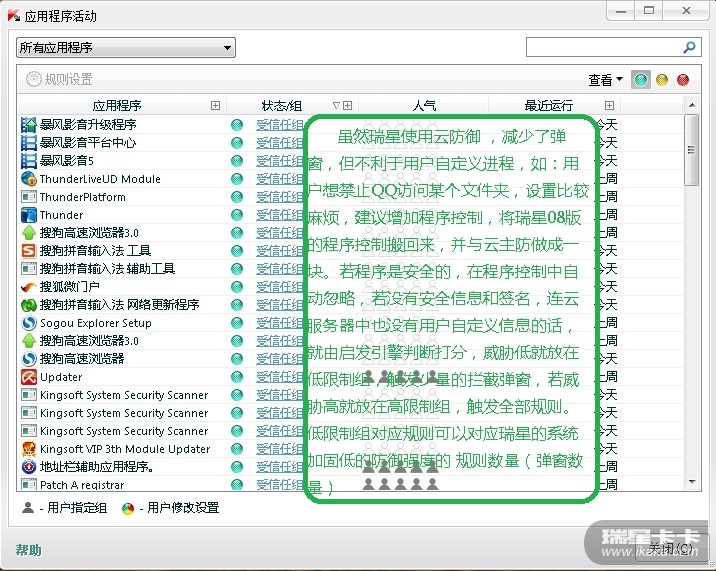Click the ThunderLiveUD Module globe icon
716x571 pixels.
coord(28,179)
